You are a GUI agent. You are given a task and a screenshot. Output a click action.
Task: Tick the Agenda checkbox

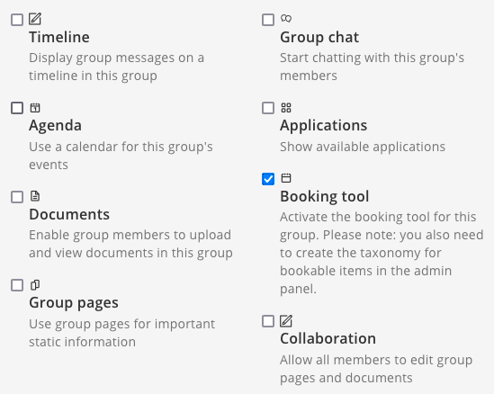17,108
